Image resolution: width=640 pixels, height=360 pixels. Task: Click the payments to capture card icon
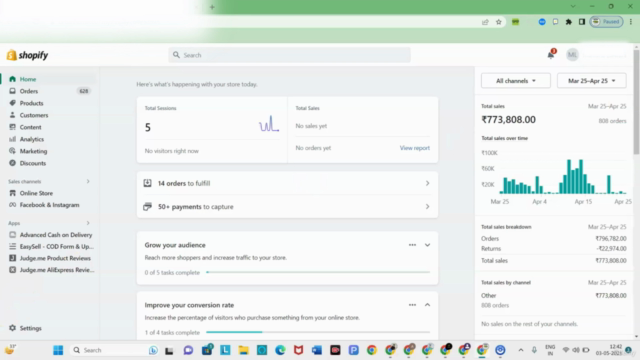pyautogui.click(x=147, y=207)
